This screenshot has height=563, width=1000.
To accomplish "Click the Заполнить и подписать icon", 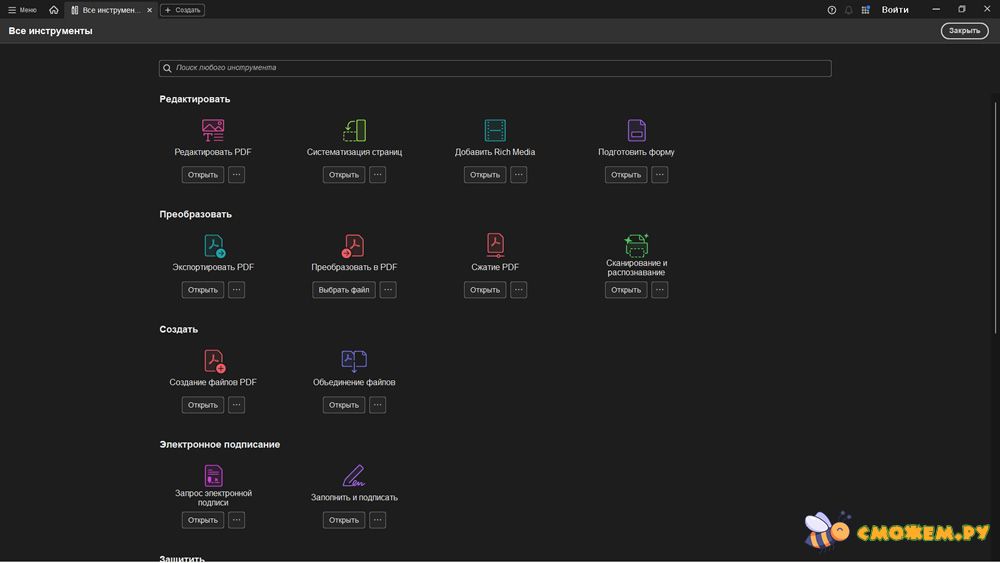I will tap(354, 475).
